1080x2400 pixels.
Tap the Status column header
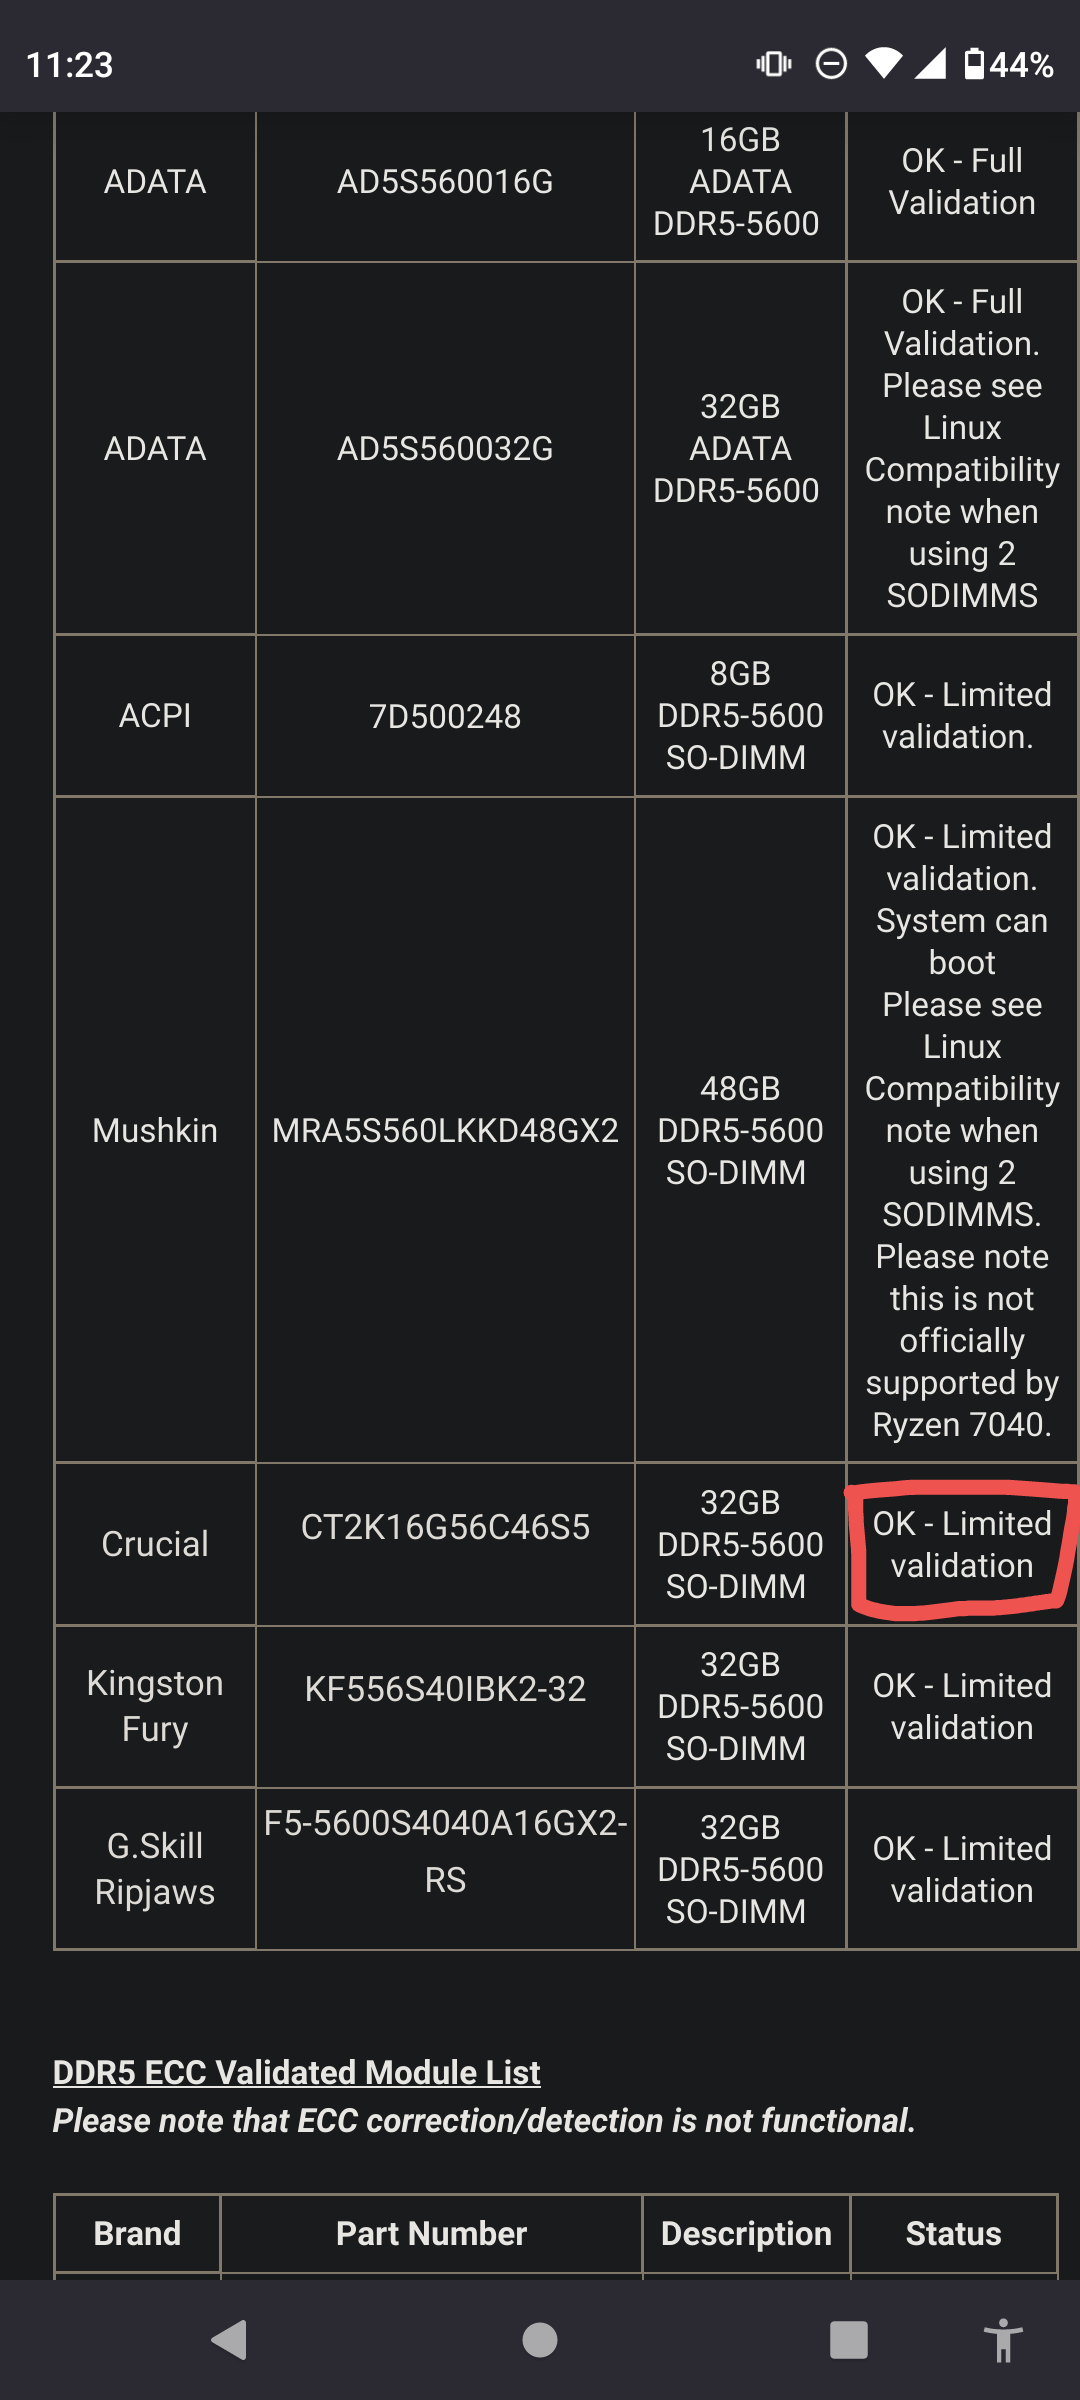[x=952, y=2233]
